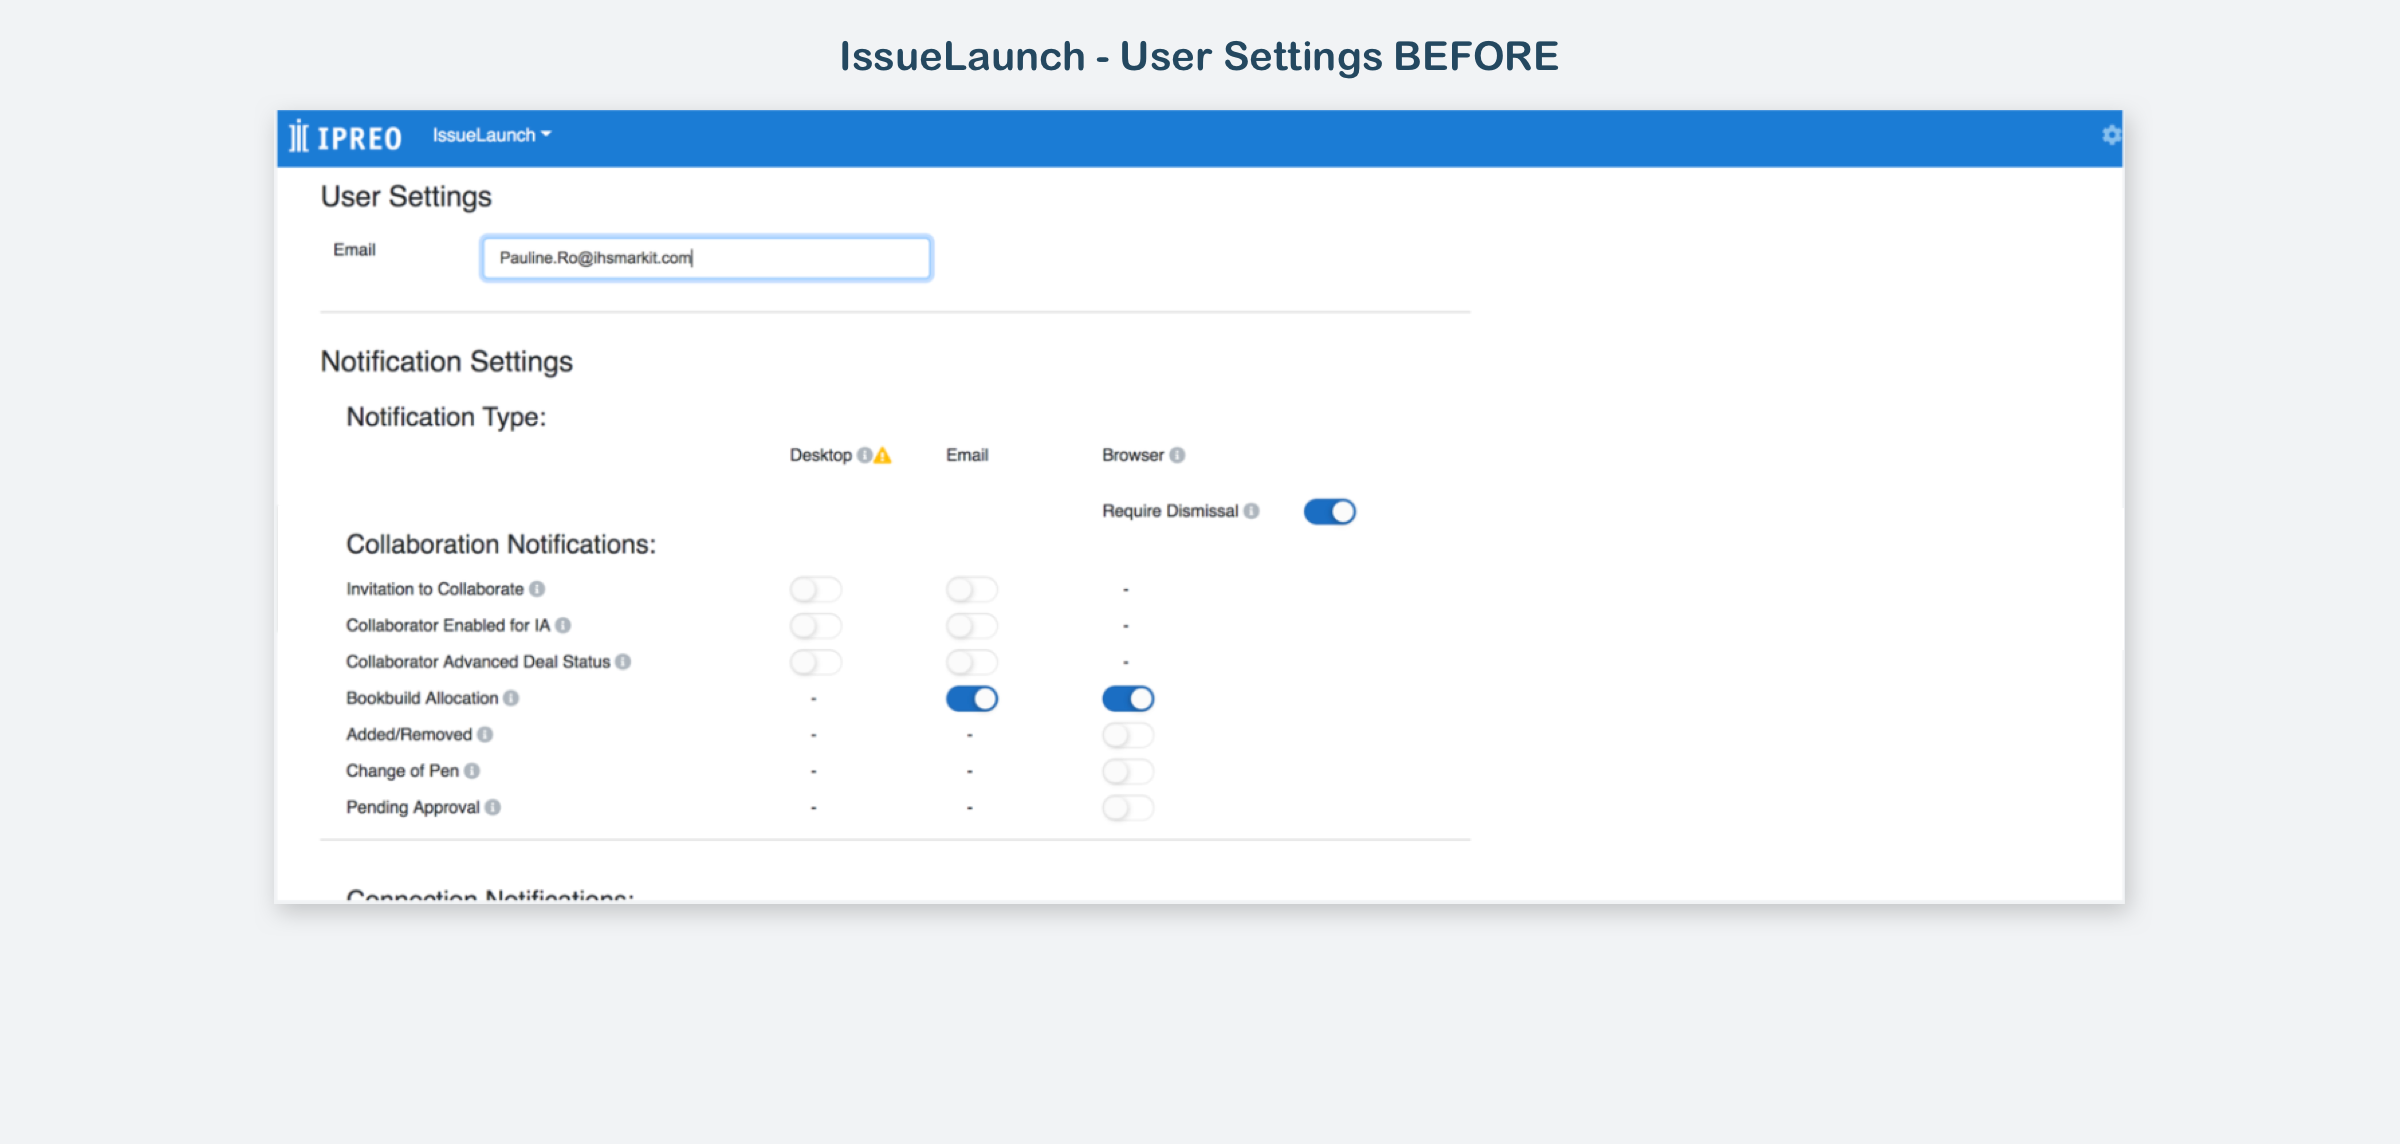Image resolution: width=2400 pixels, height=1144 pixels.
Task: Enable Browser toggle for Pending Approval
Action: pyautogui.click(x=1128, y=808)
